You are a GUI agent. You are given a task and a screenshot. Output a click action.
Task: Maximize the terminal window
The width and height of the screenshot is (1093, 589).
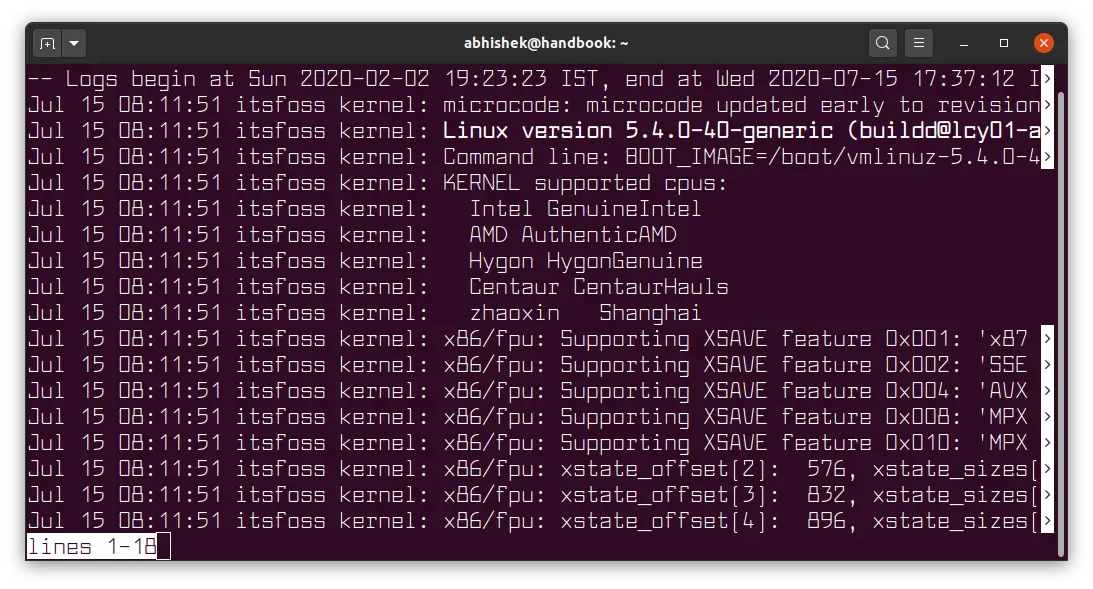click(1004, 44)
